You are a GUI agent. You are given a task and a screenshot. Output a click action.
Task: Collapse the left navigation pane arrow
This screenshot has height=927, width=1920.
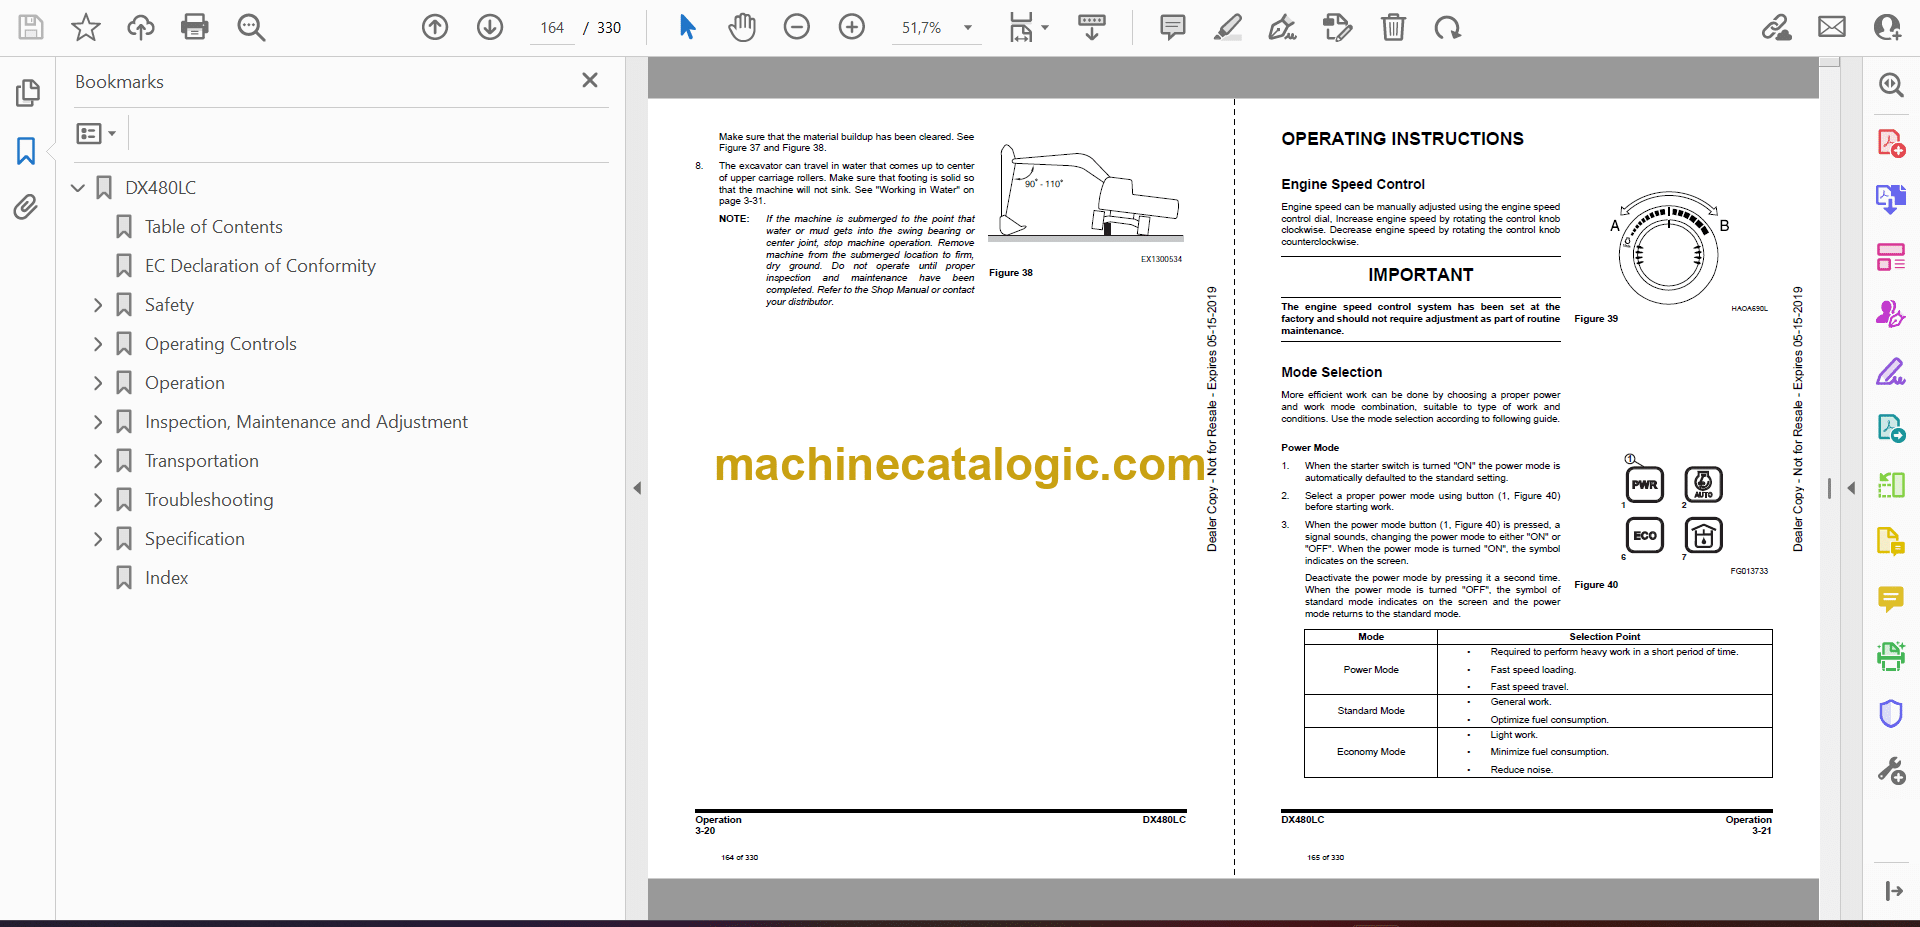pyautogui.click(x=637, y=488)
